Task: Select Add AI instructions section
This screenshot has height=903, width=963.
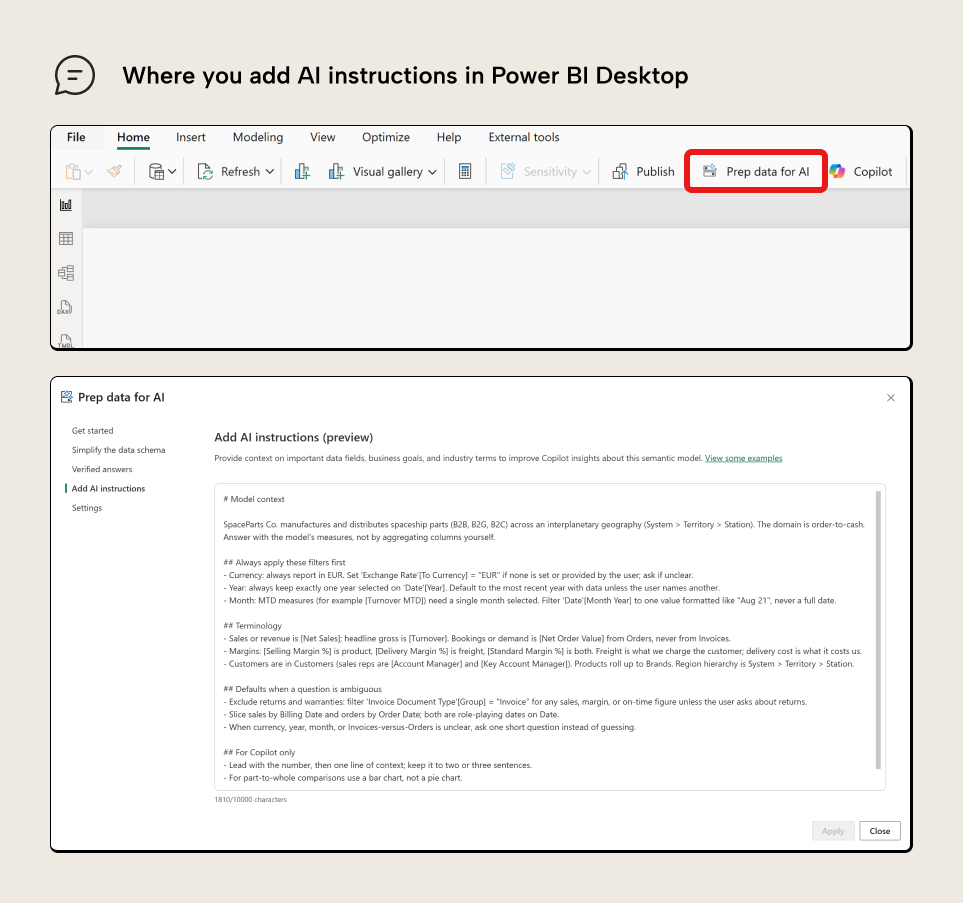Action: coord(108,488)
